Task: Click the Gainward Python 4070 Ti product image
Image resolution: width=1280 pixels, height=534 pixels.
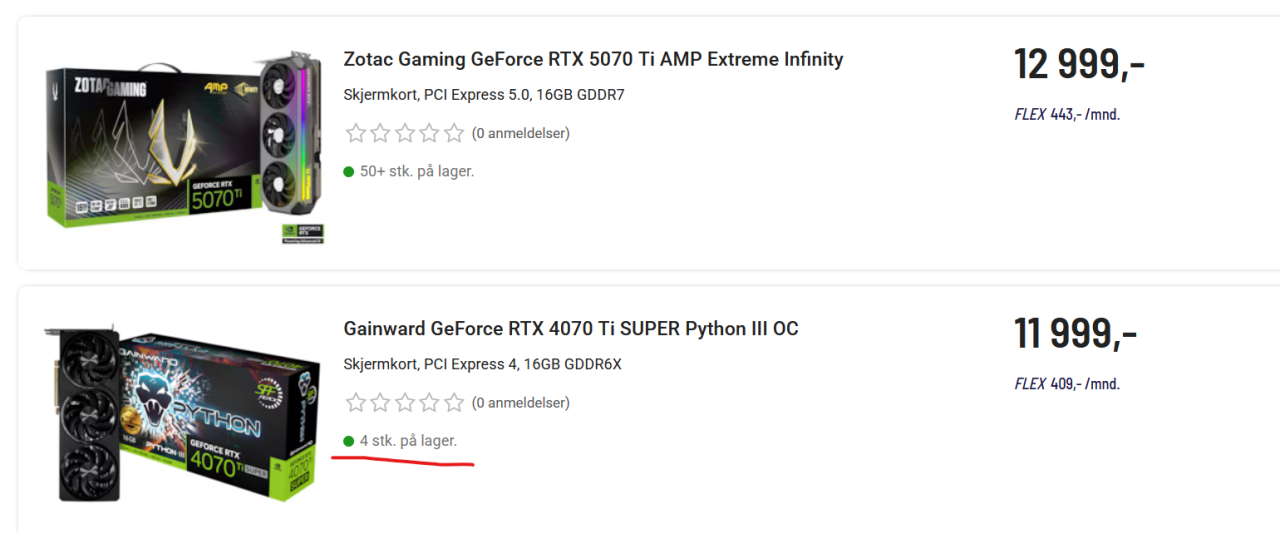Action: pos(183,410)
